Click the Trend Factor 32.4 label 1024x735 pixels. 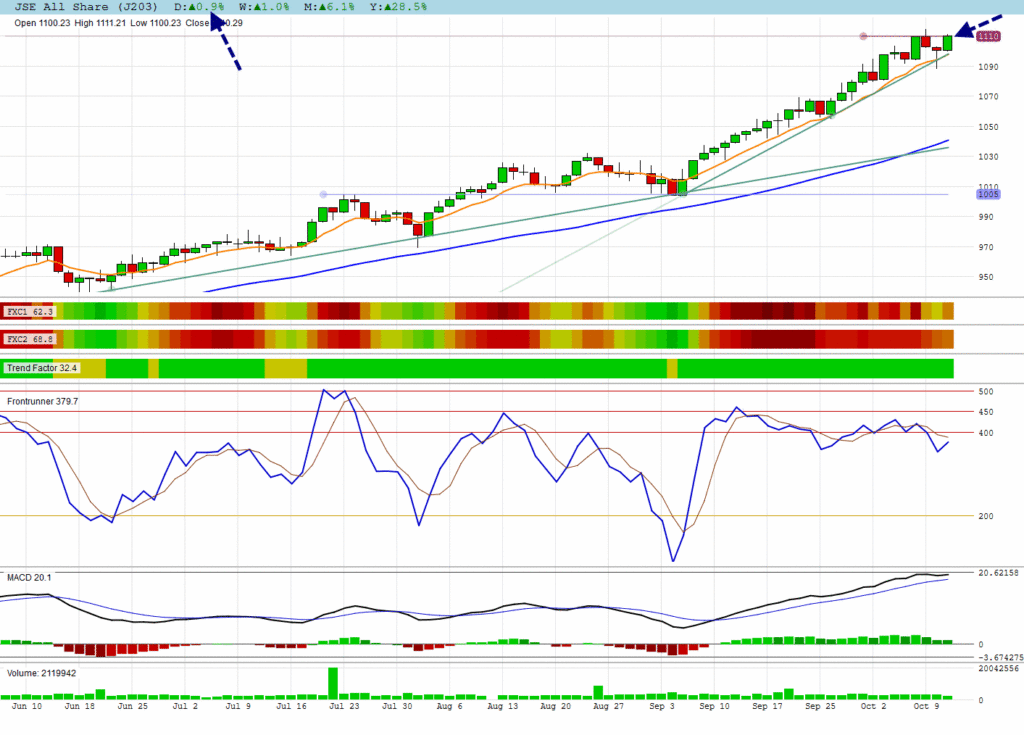tap(41, 368)
